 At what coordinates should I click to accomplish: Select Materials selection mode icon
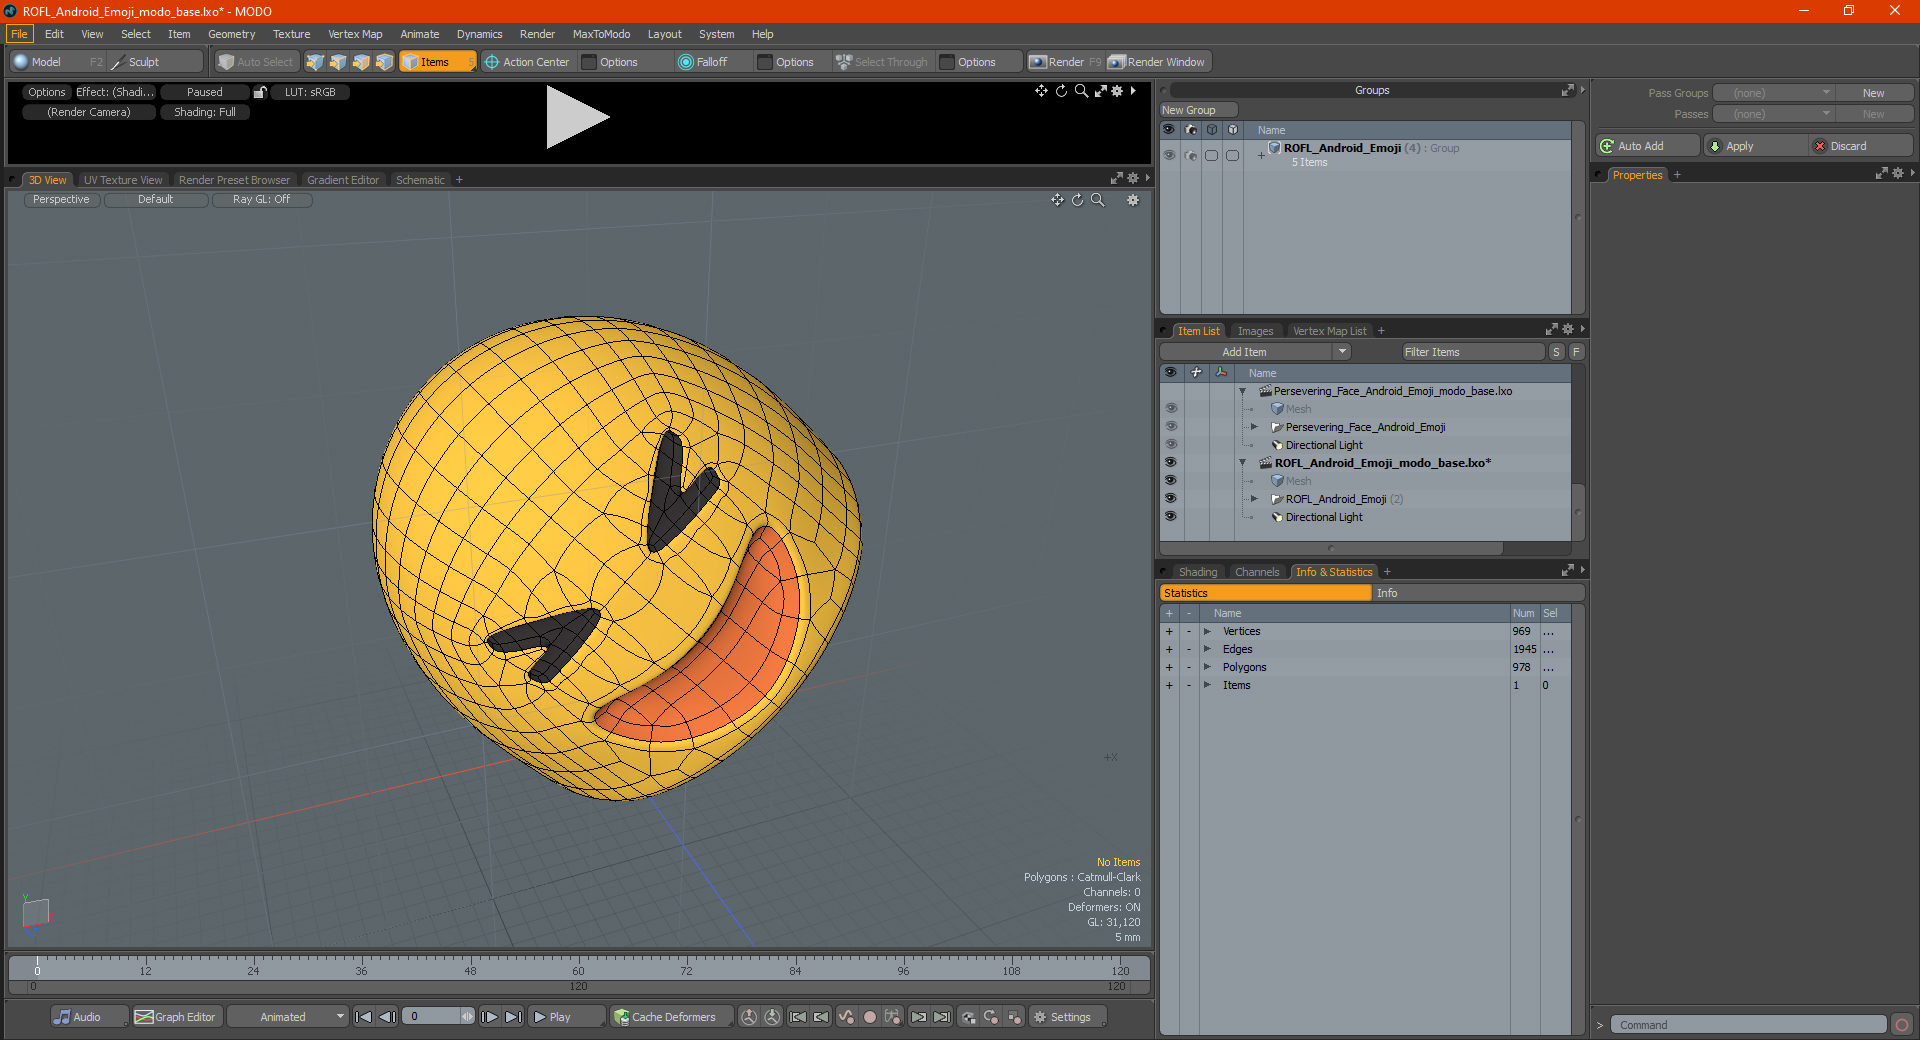coord(384,62)
